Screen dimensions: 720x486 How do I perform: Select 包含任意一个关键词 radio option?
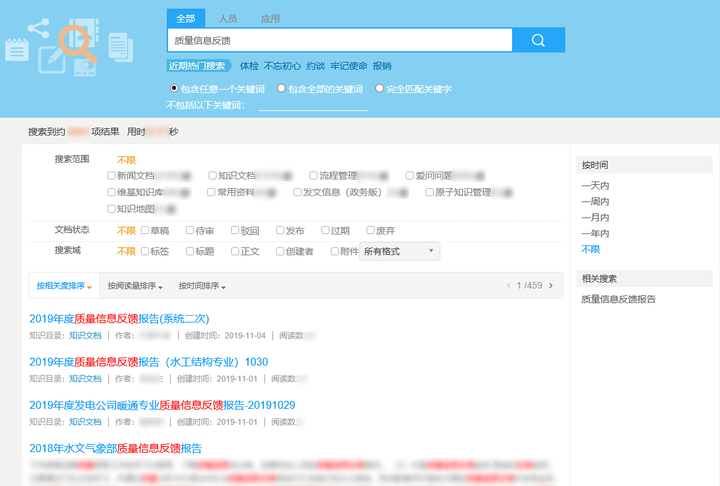point(174,88)
